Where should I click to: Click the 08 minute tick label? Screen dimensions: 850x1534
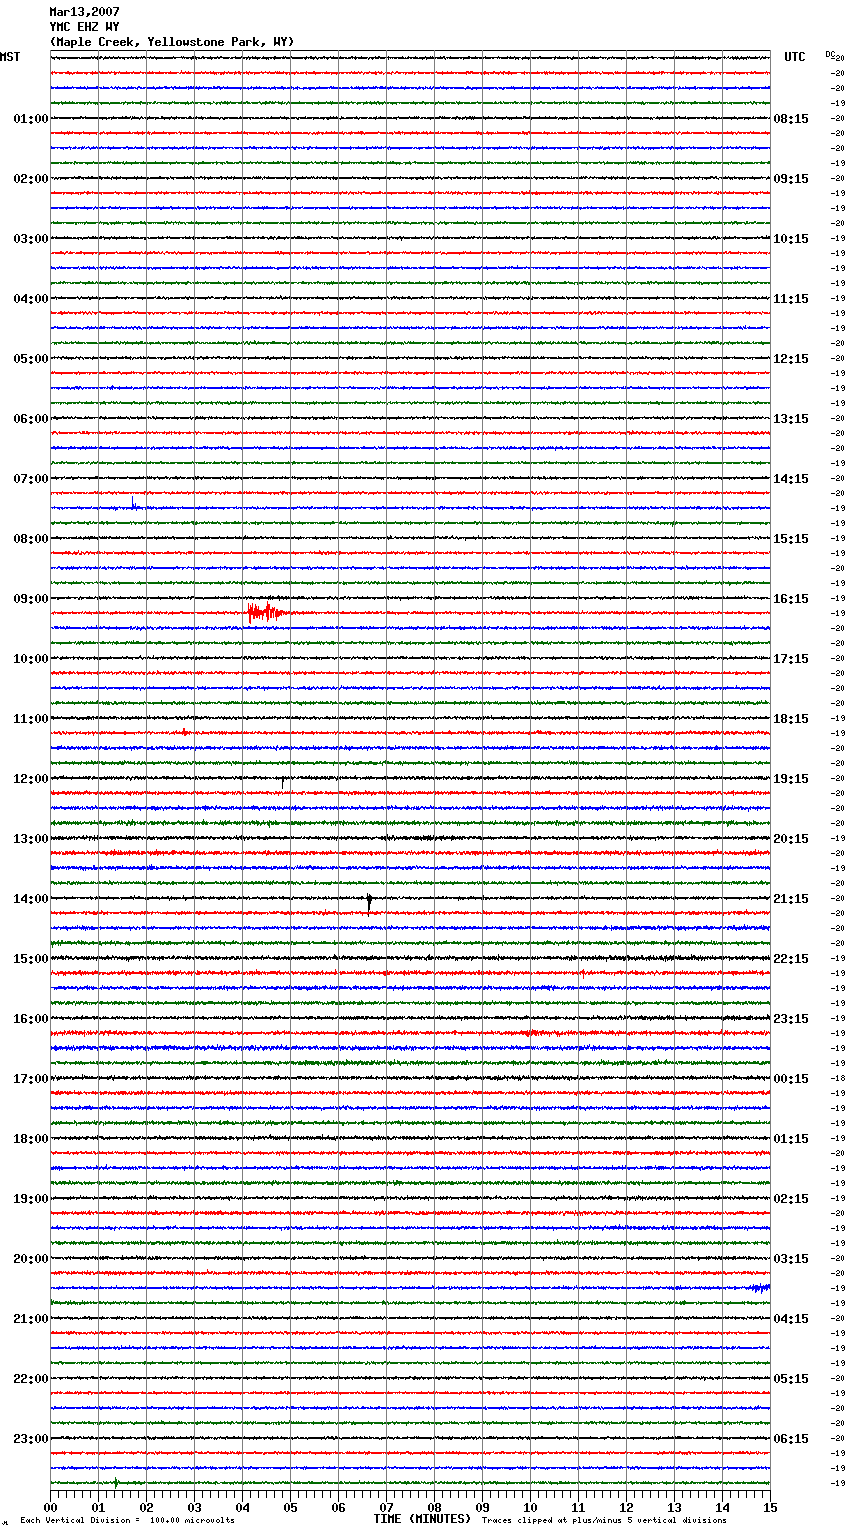pos(434,1508)
